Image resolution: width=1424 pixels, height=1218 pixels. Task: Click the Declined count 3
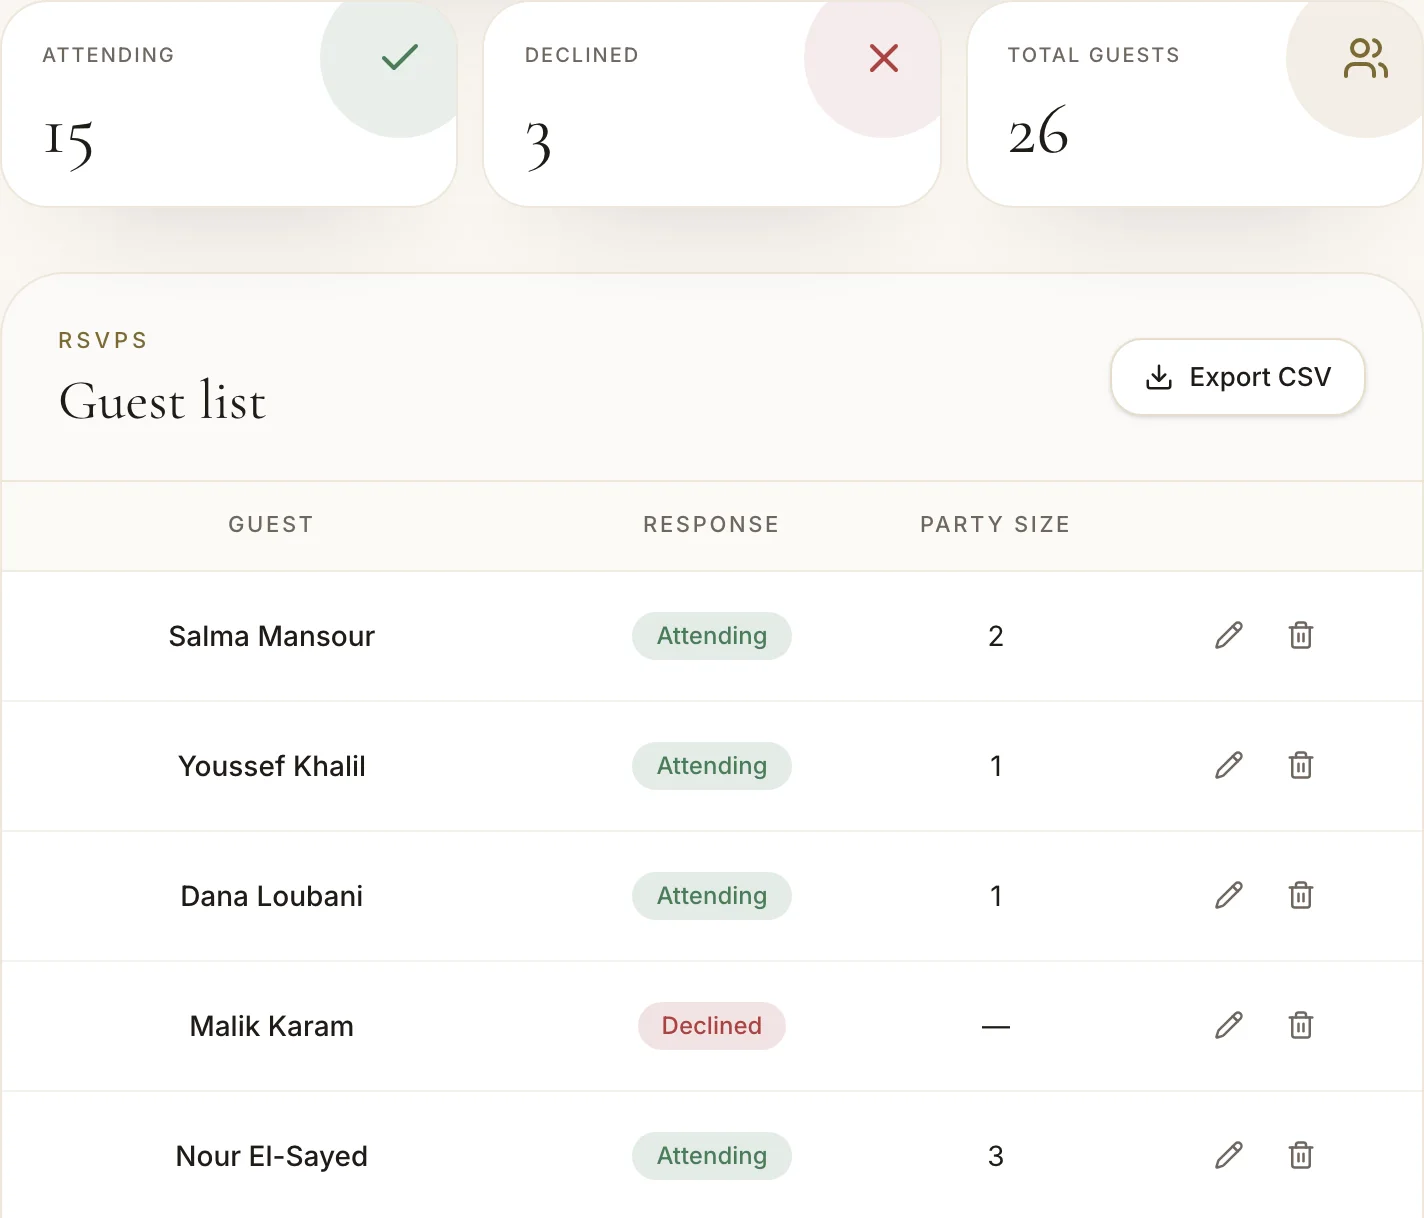(x=539, y=146)
